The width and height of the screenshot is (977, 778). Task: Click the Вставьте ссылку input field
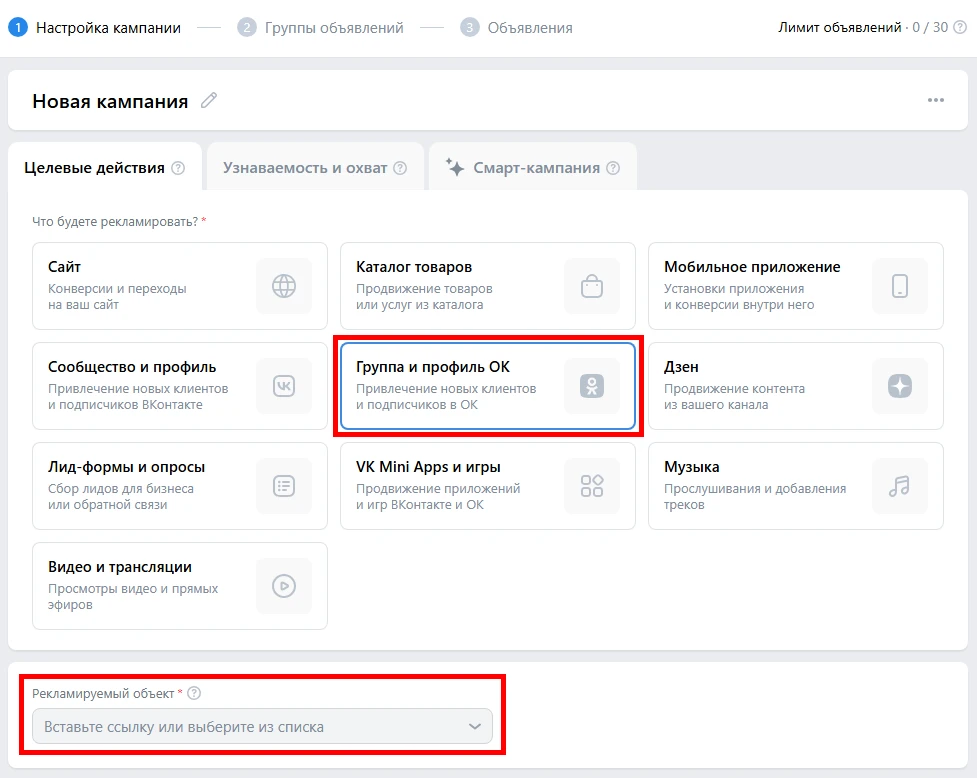coord(245,727)
